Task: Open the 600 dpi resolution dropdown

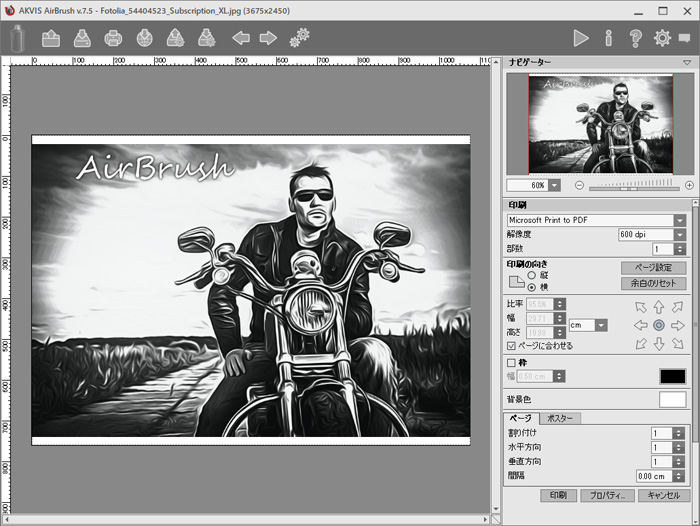Action: click(679, 234)
